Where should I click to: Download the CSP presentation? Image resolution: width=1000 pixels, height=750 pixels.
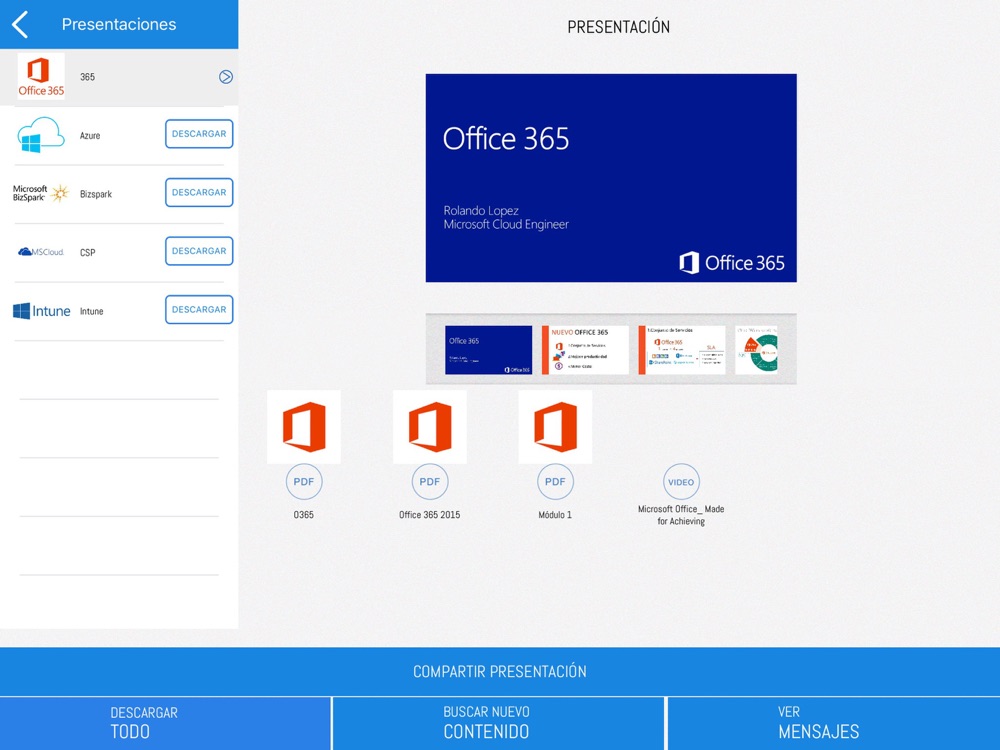(x=199, y=251)
